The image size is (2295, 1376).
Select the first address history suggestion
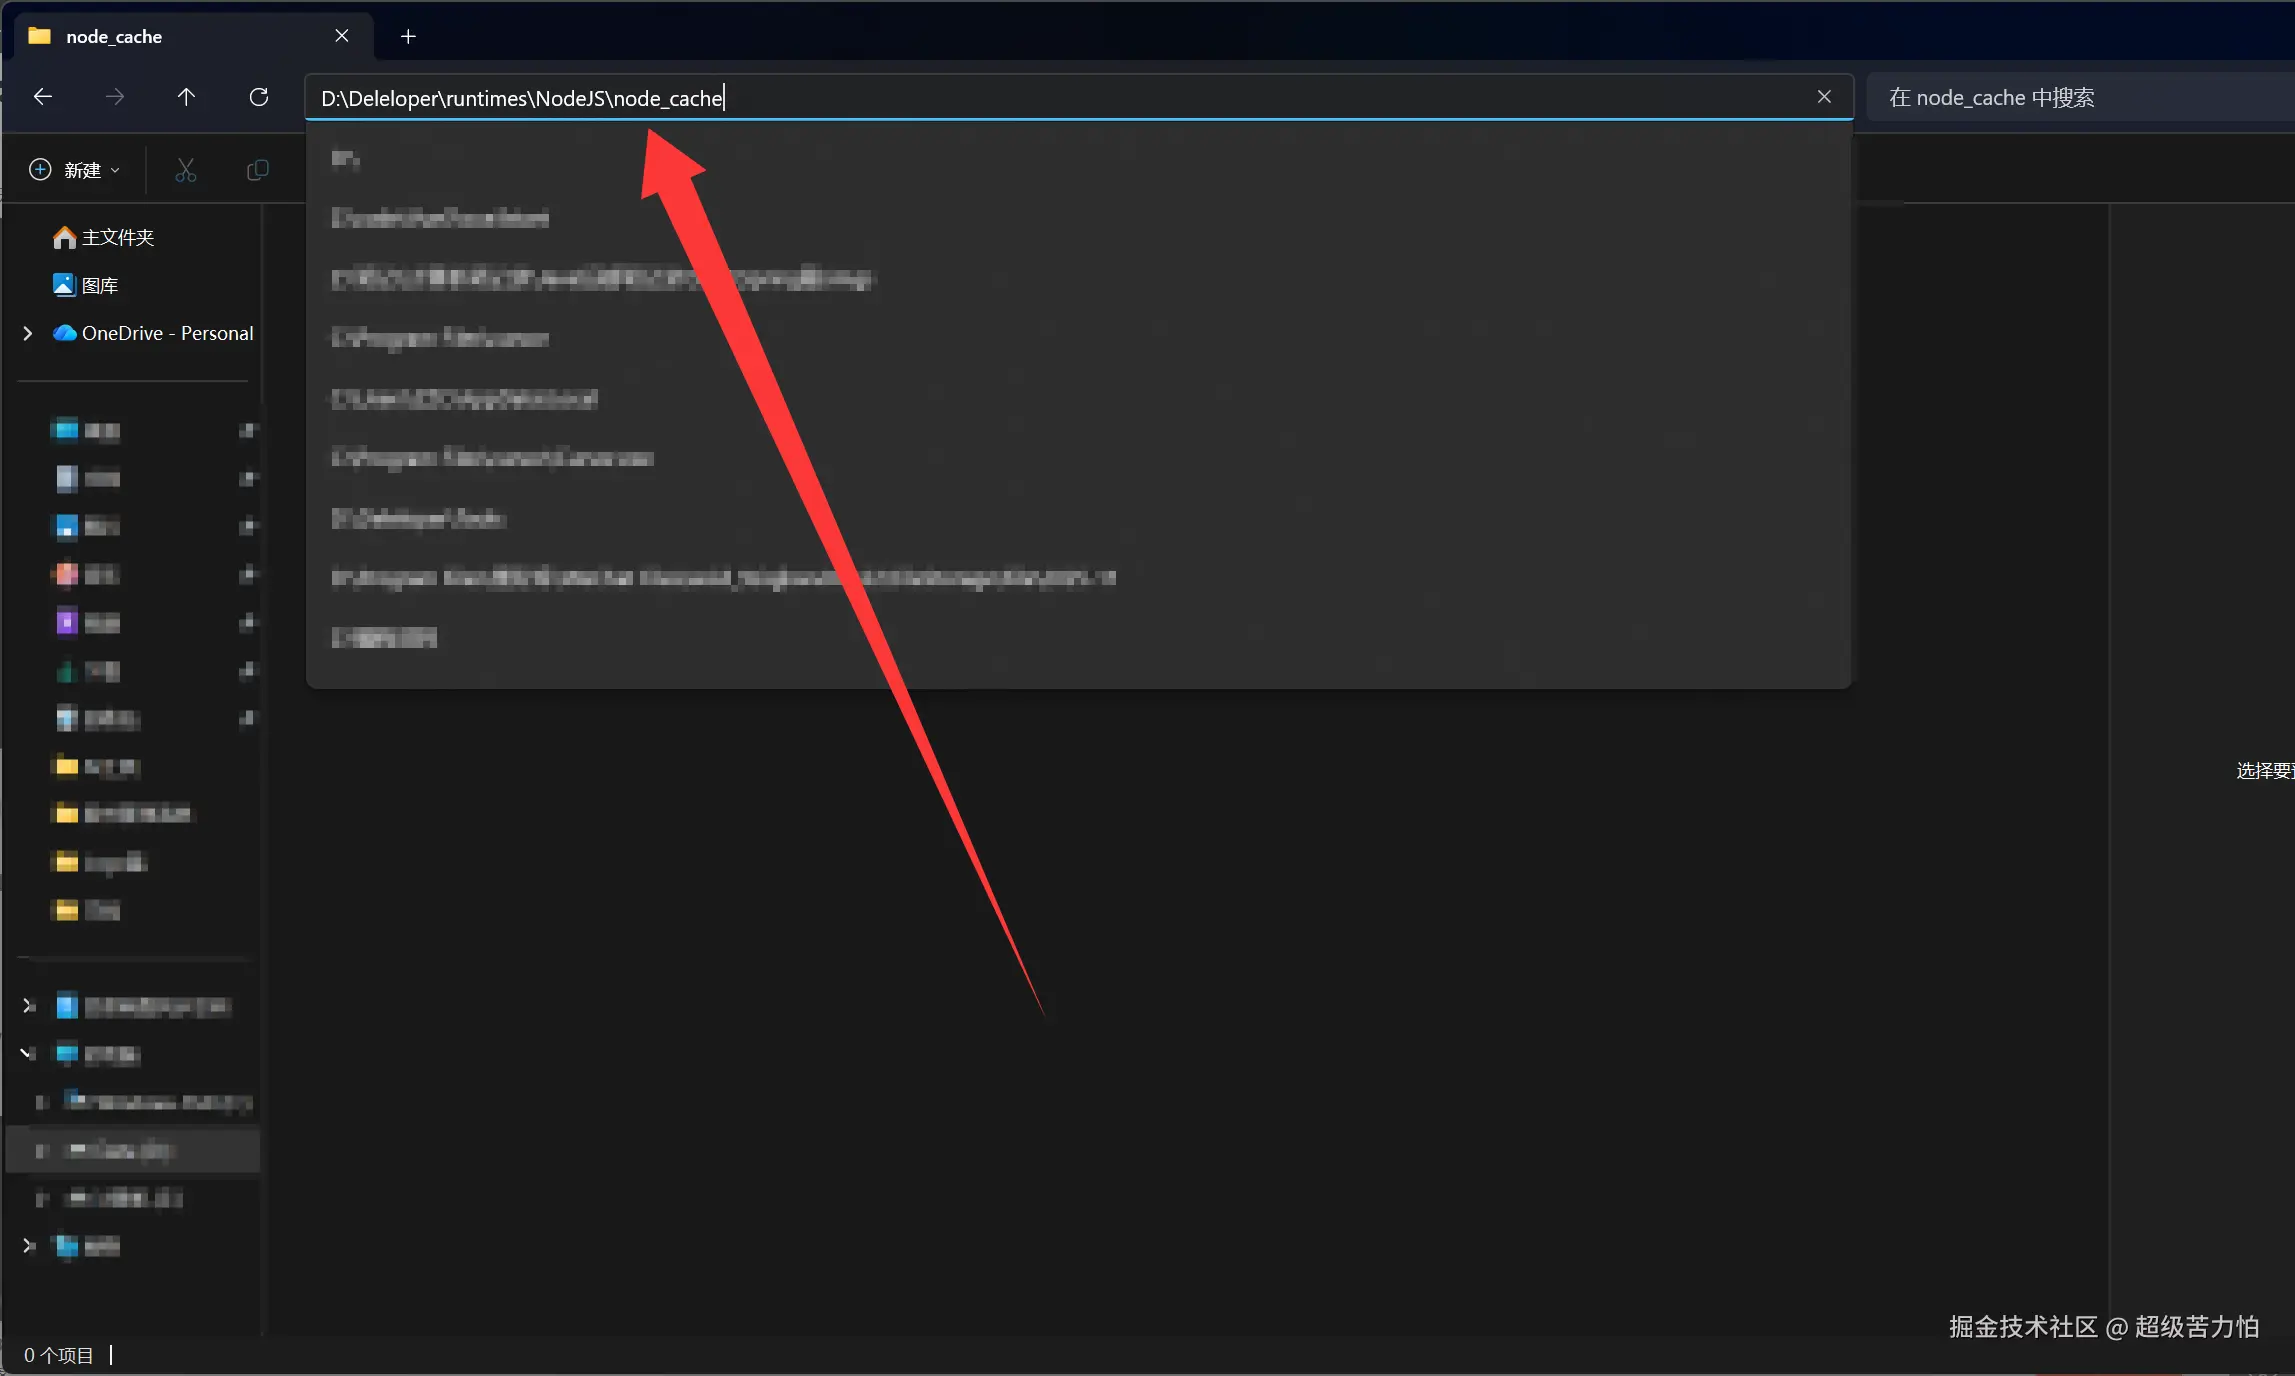[346, 159]
